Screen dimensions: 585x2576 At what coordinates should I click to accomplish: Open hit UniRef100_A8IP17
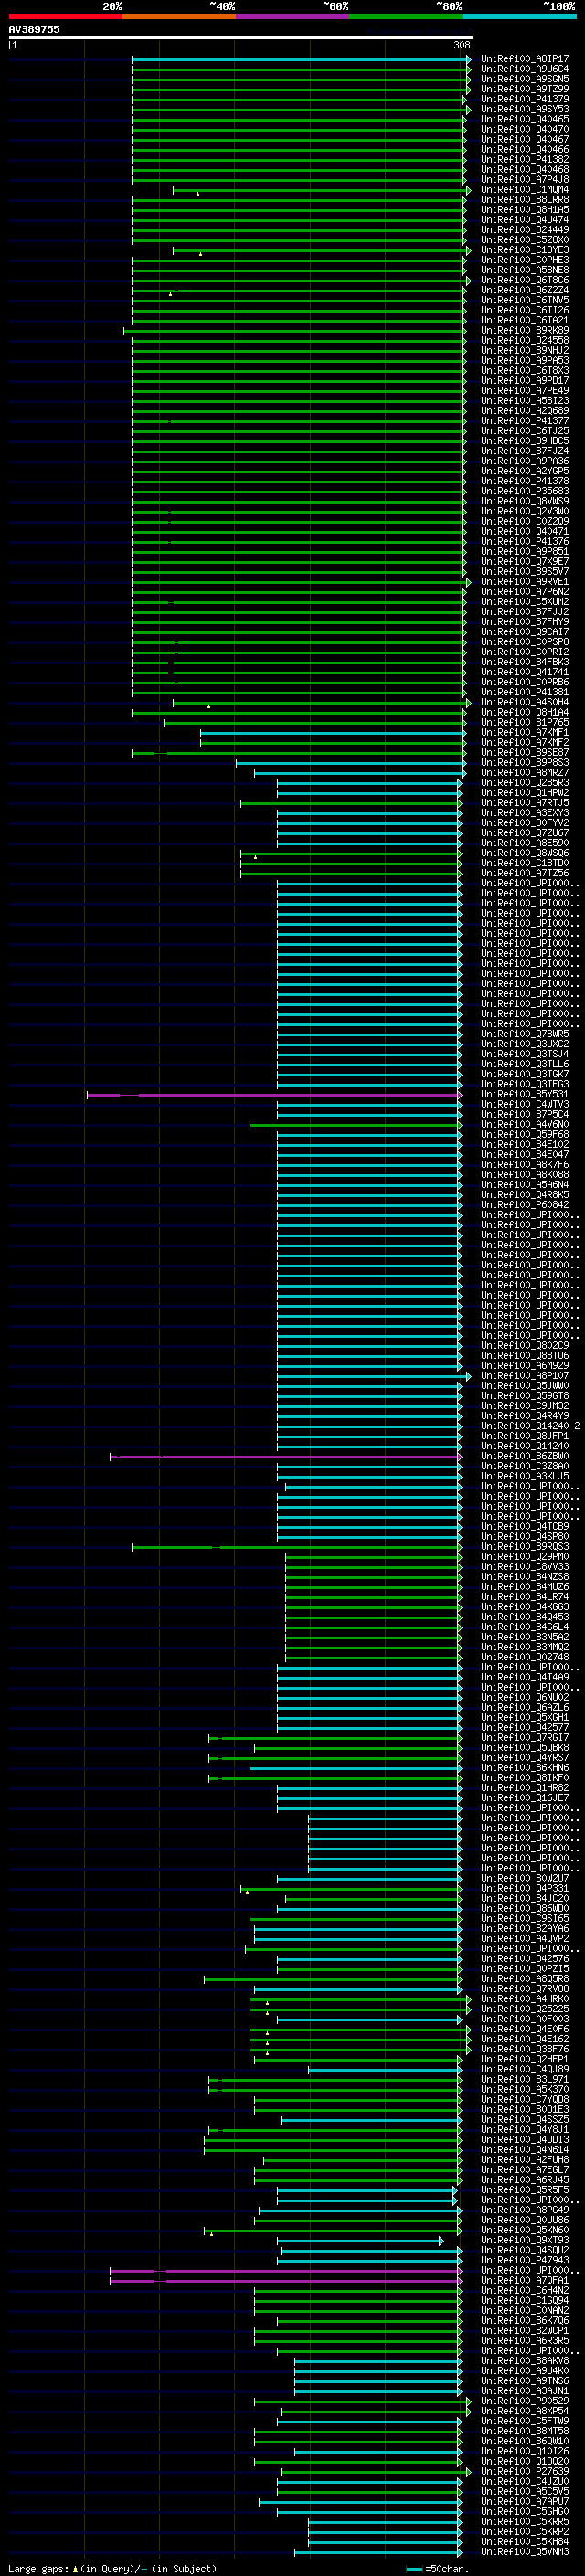[x=525, y=59]
